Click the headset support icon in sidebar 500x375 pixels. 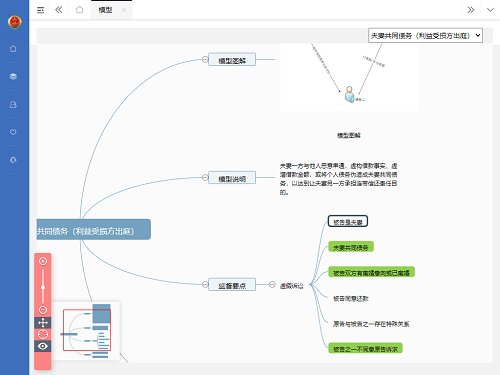13,160
